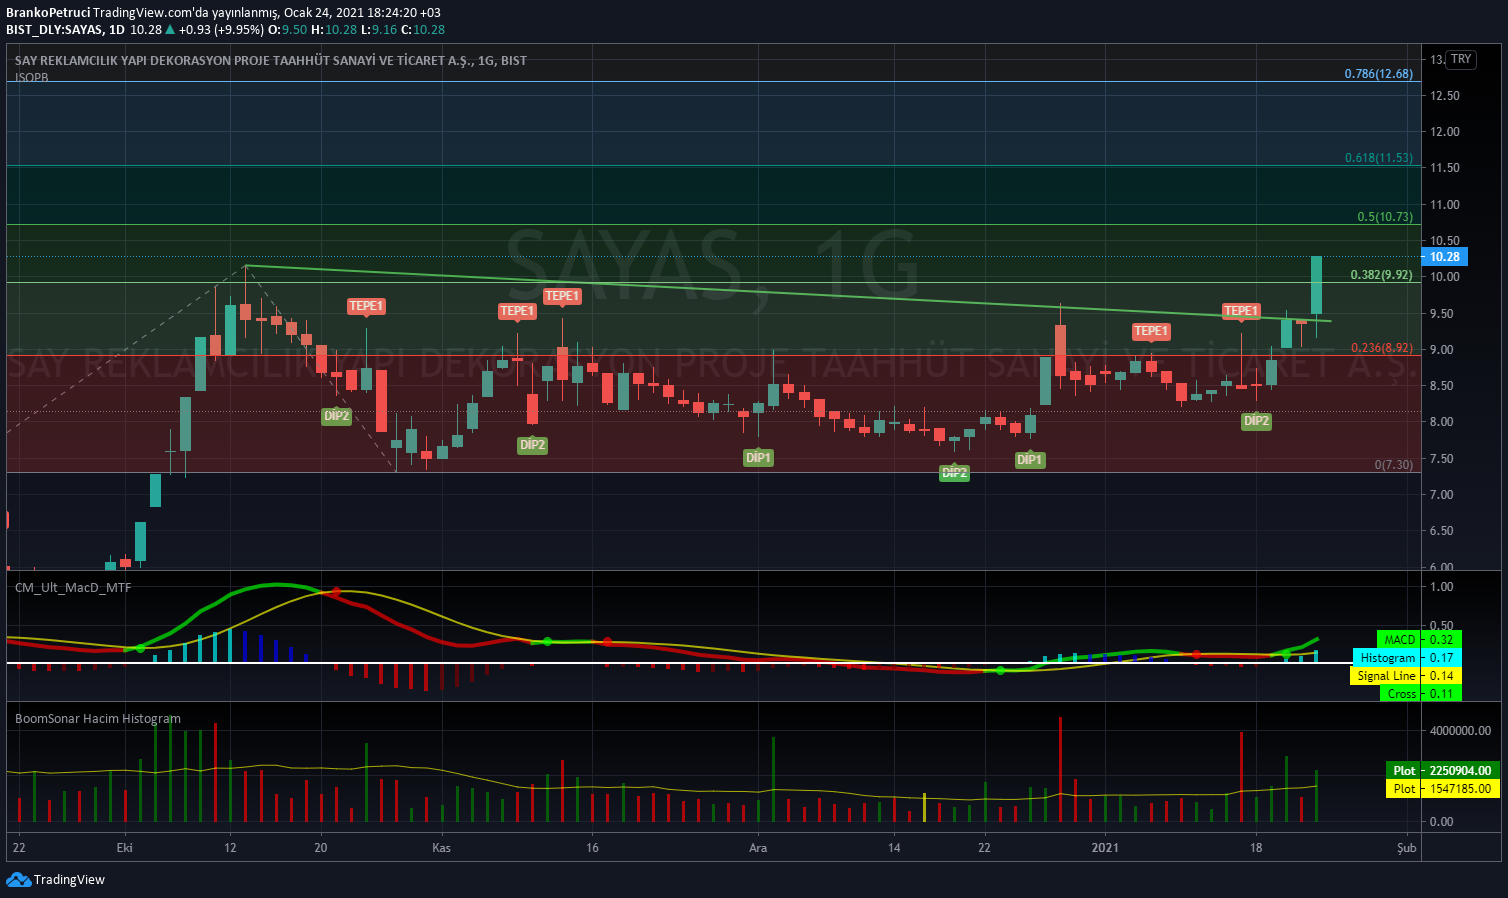Select the SAY REKLAMCILIK chart legend title
Viewport: 1508px width, 898px height.
coord(271,60)
